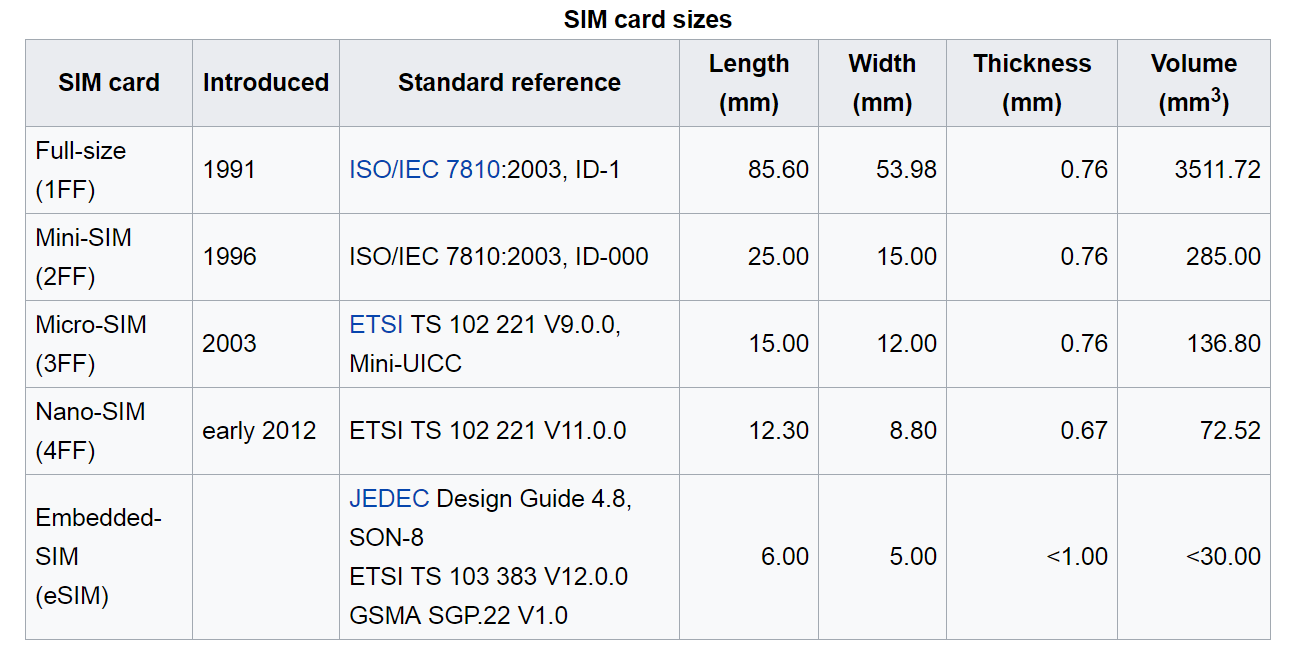The width and height of the screenshot is (1289, 663).
Task: Click the 'early 2012' introduced cell
Action: (x=259, y=431)
